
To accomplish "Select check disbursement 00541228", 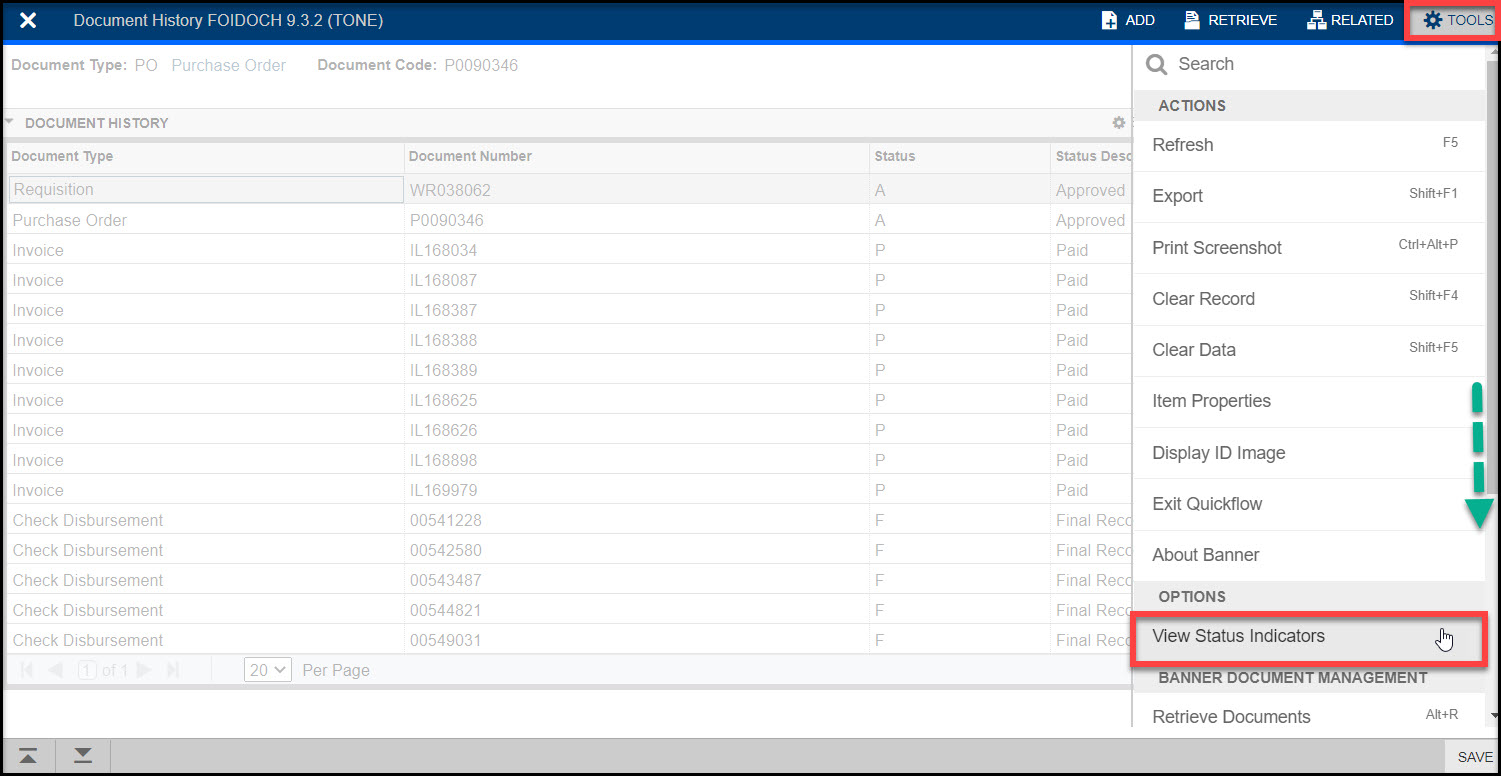I will pos(445,520).
